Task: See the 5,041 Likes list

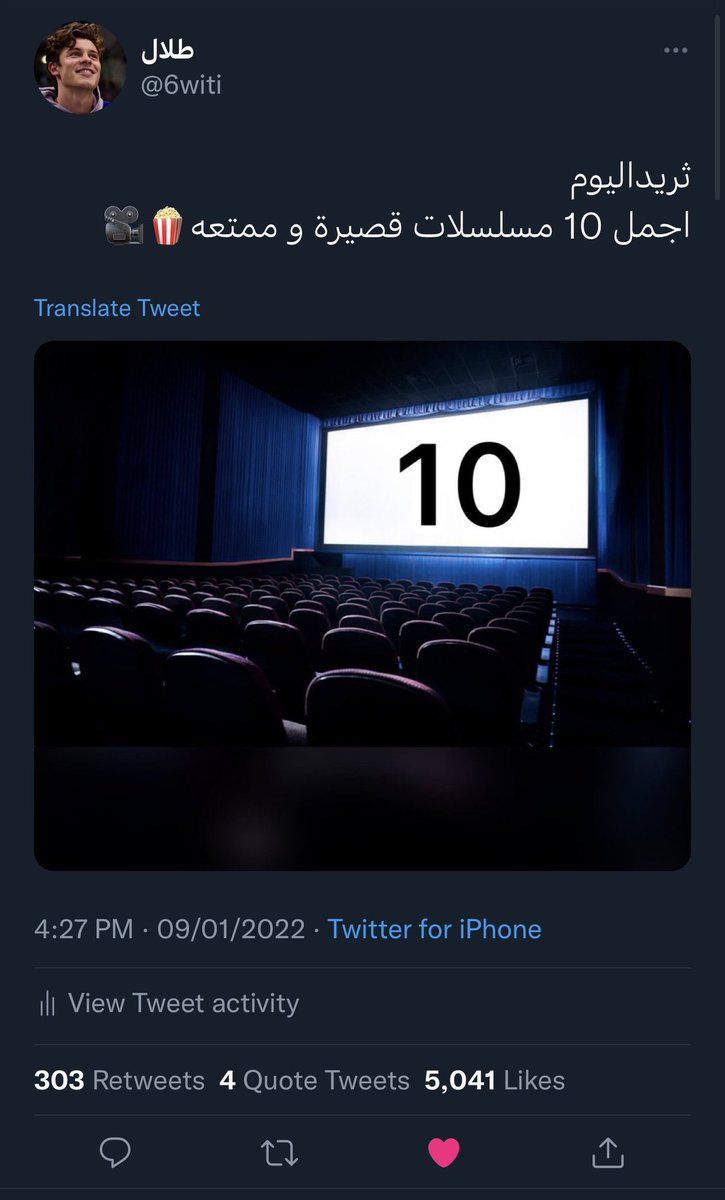Action: coord(495,1081)
